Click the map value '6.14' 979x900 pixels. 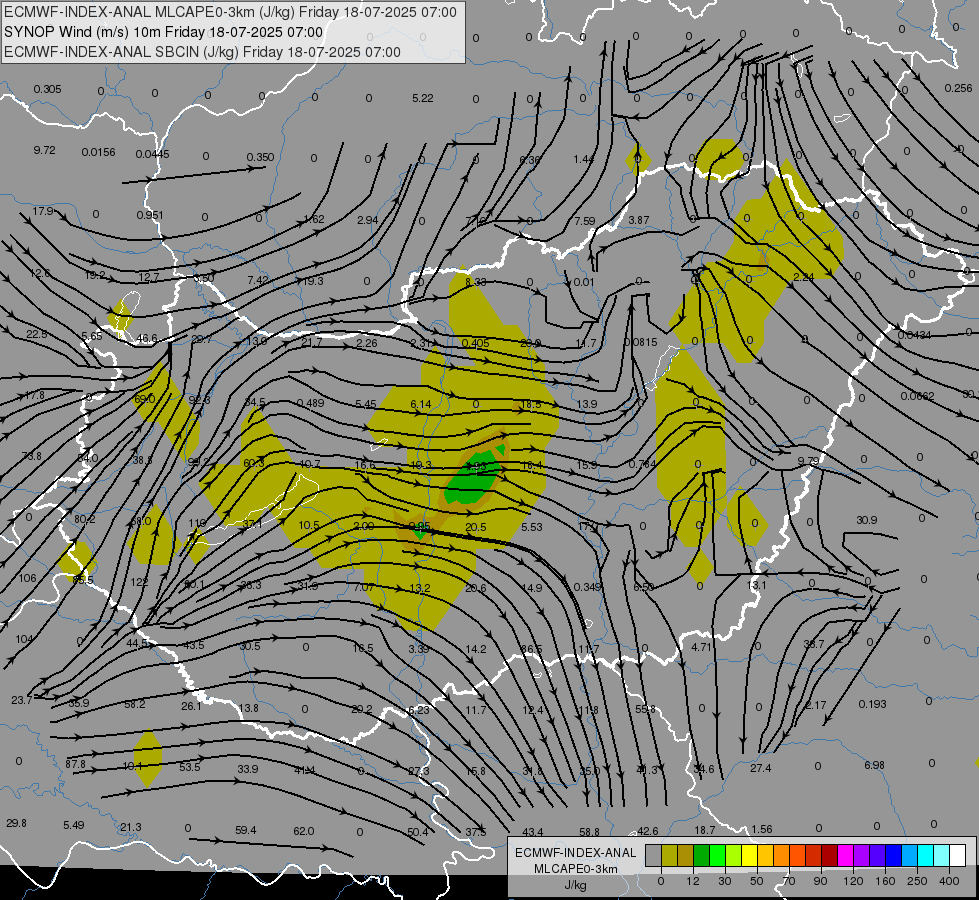(421, 404)
